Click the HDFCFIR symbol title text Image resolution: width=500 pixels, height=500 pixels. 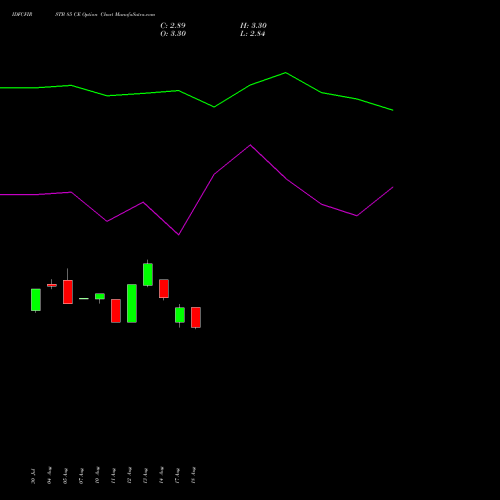(x=22, y=15)
